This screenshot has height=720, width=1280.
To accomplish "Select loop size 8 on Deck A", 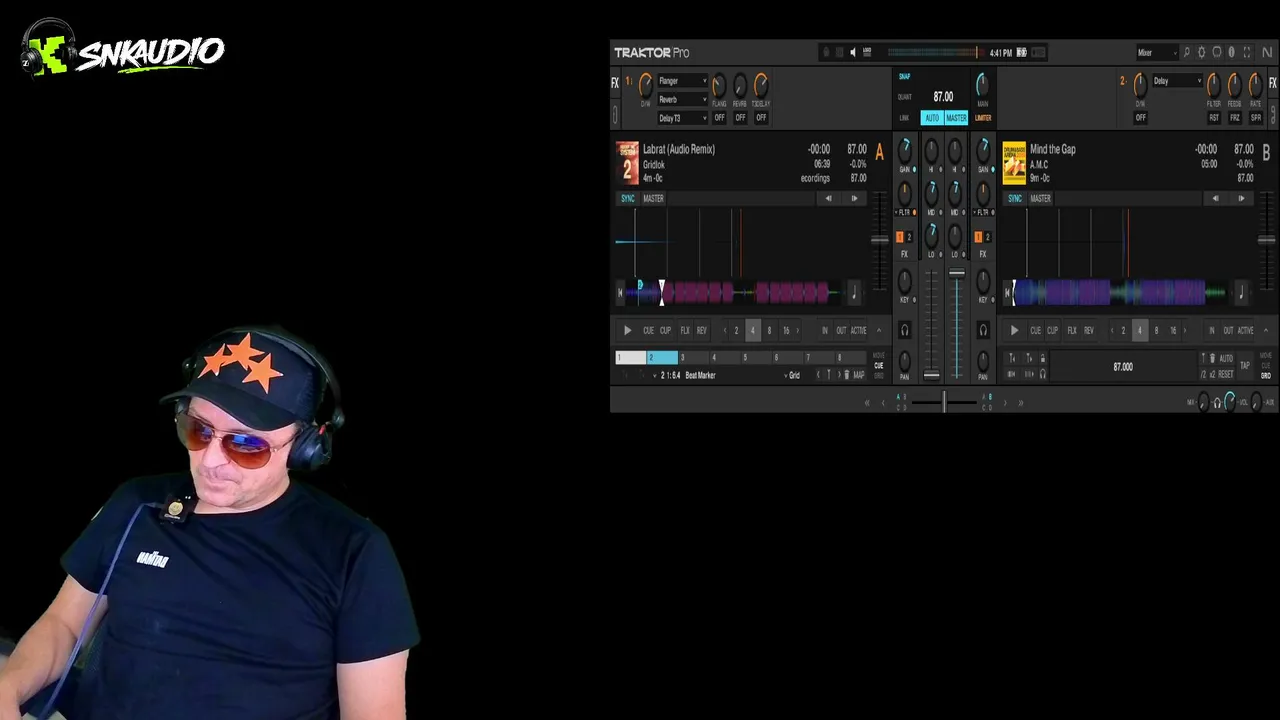I will point(769,331).
